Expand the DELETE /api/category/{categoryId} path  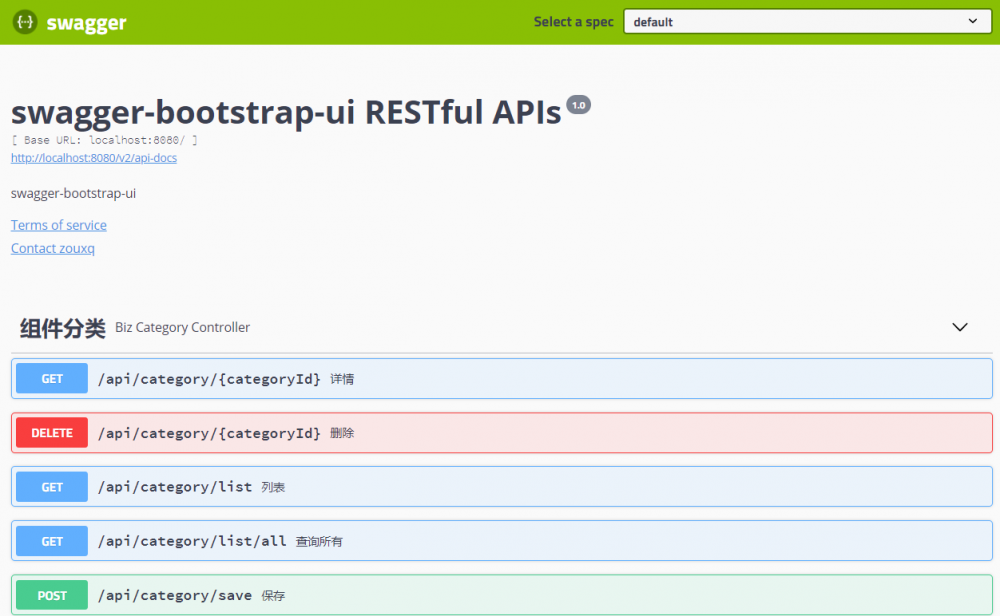point(209,433)
